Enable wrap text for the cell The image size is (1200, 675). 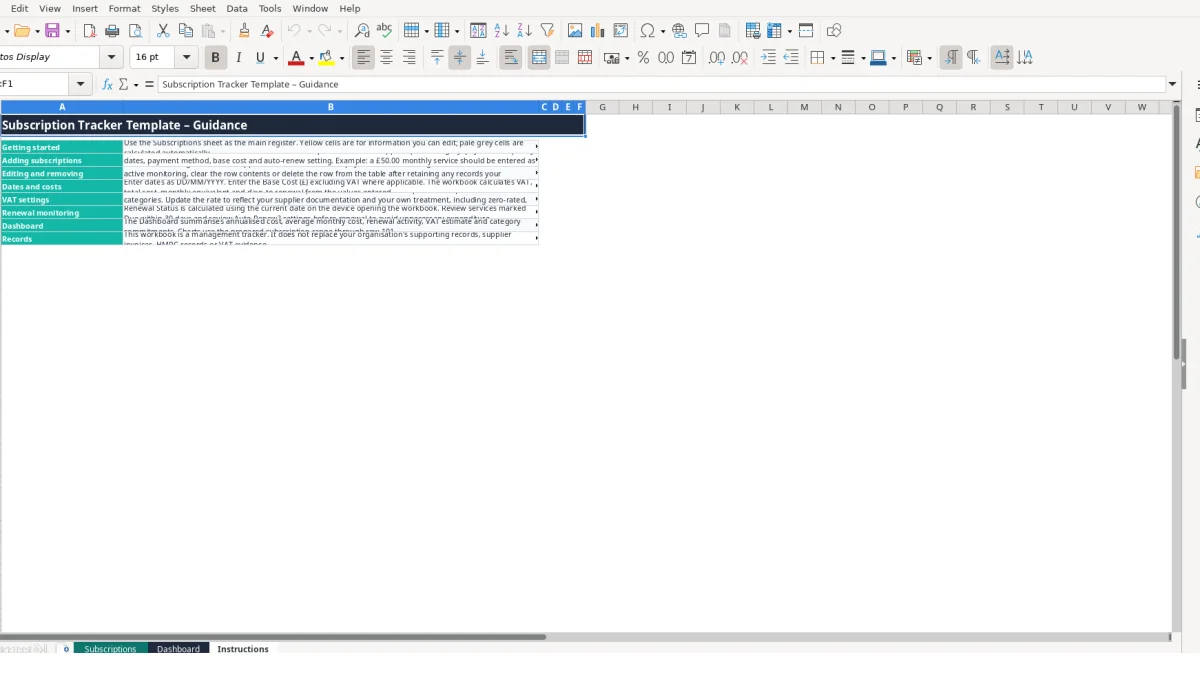511,58
